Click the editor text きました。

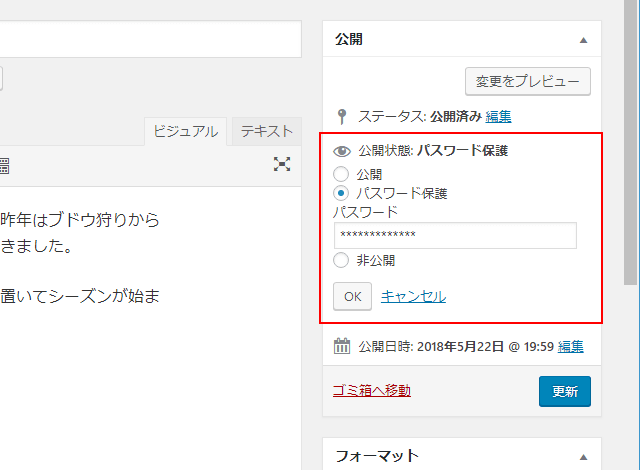(36, 246)
